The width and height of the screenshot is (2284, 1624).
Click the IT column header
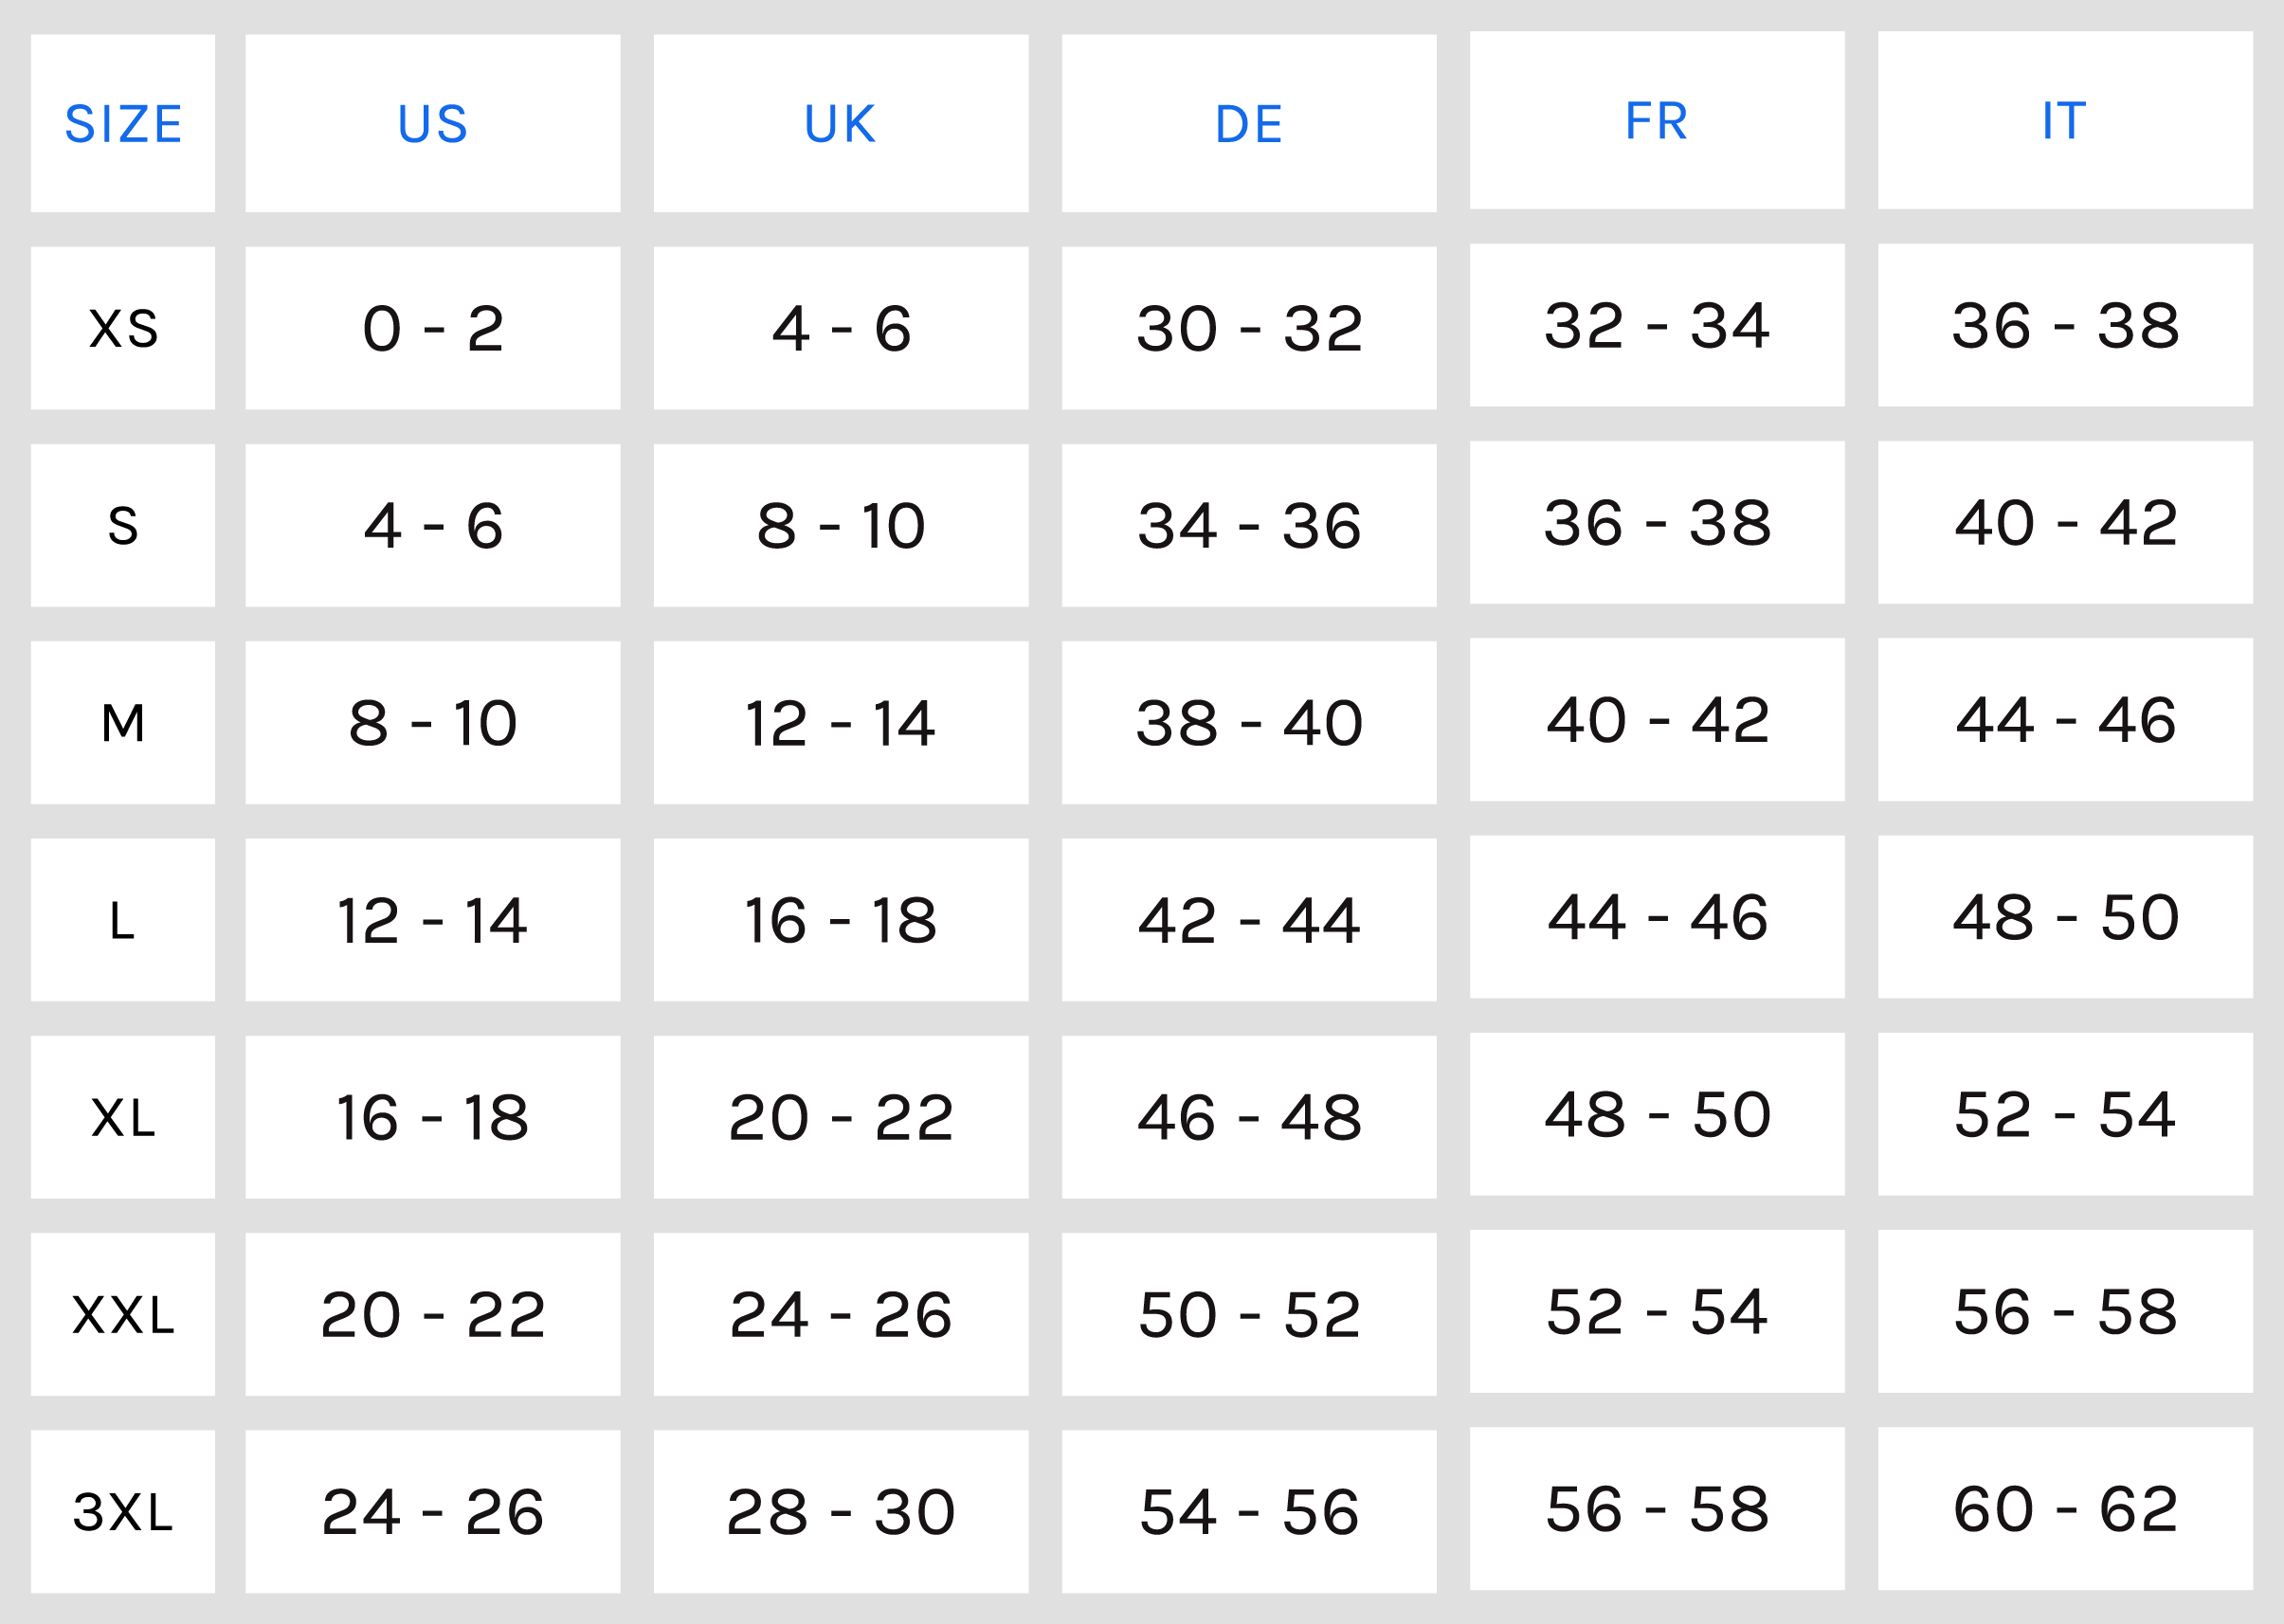pyautogui.click(x=2064, y=121)
